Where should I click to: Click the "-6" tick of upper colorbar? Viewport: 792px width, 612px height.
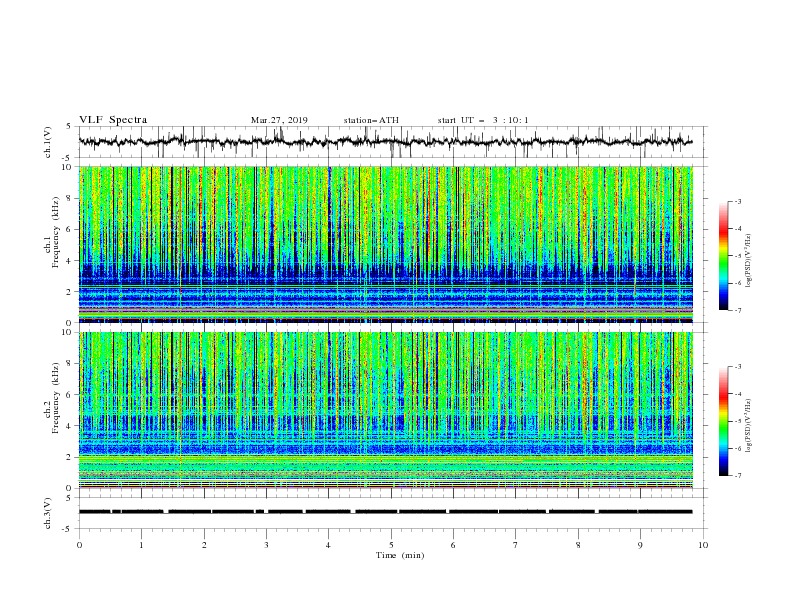click(x=737, y=283)
